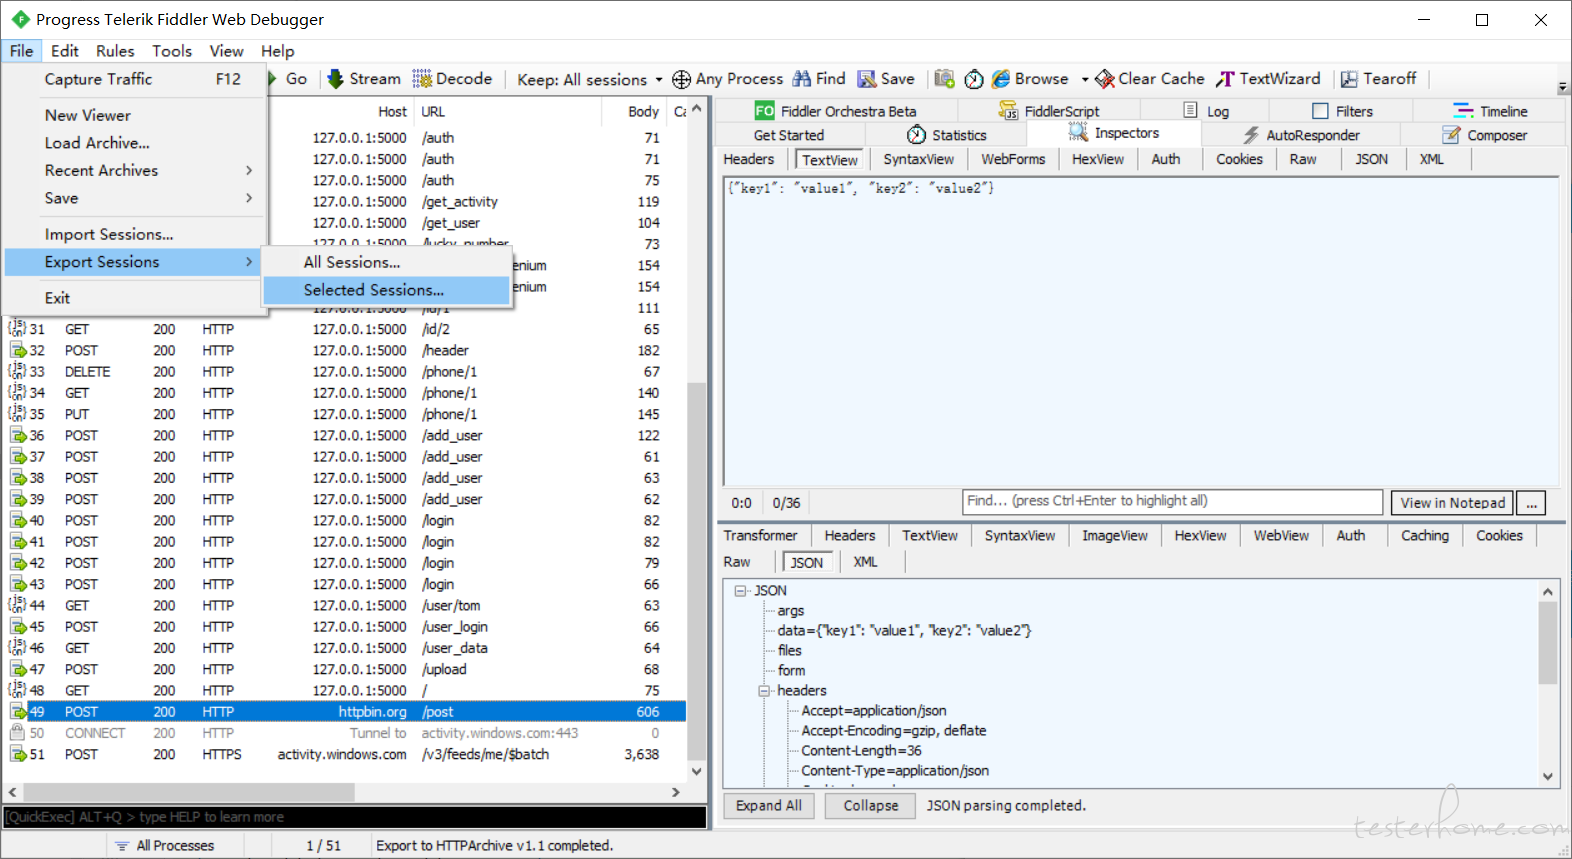Click the Collapse button
The image size is (1572, 859).
click(x=871, y=806)
